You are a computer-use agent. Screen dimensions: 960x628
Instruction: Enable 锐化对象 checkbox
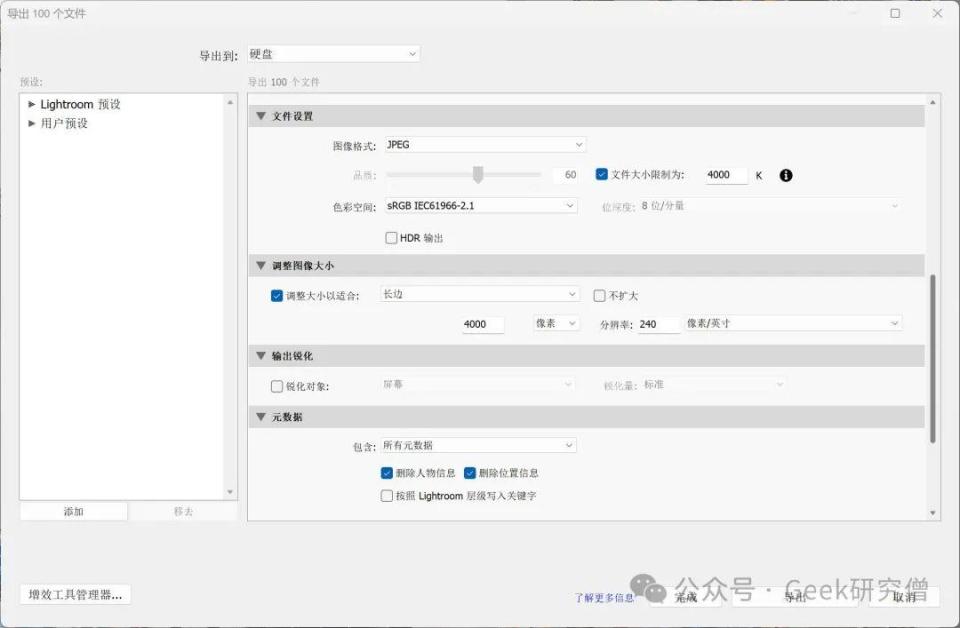click(277, 386)
